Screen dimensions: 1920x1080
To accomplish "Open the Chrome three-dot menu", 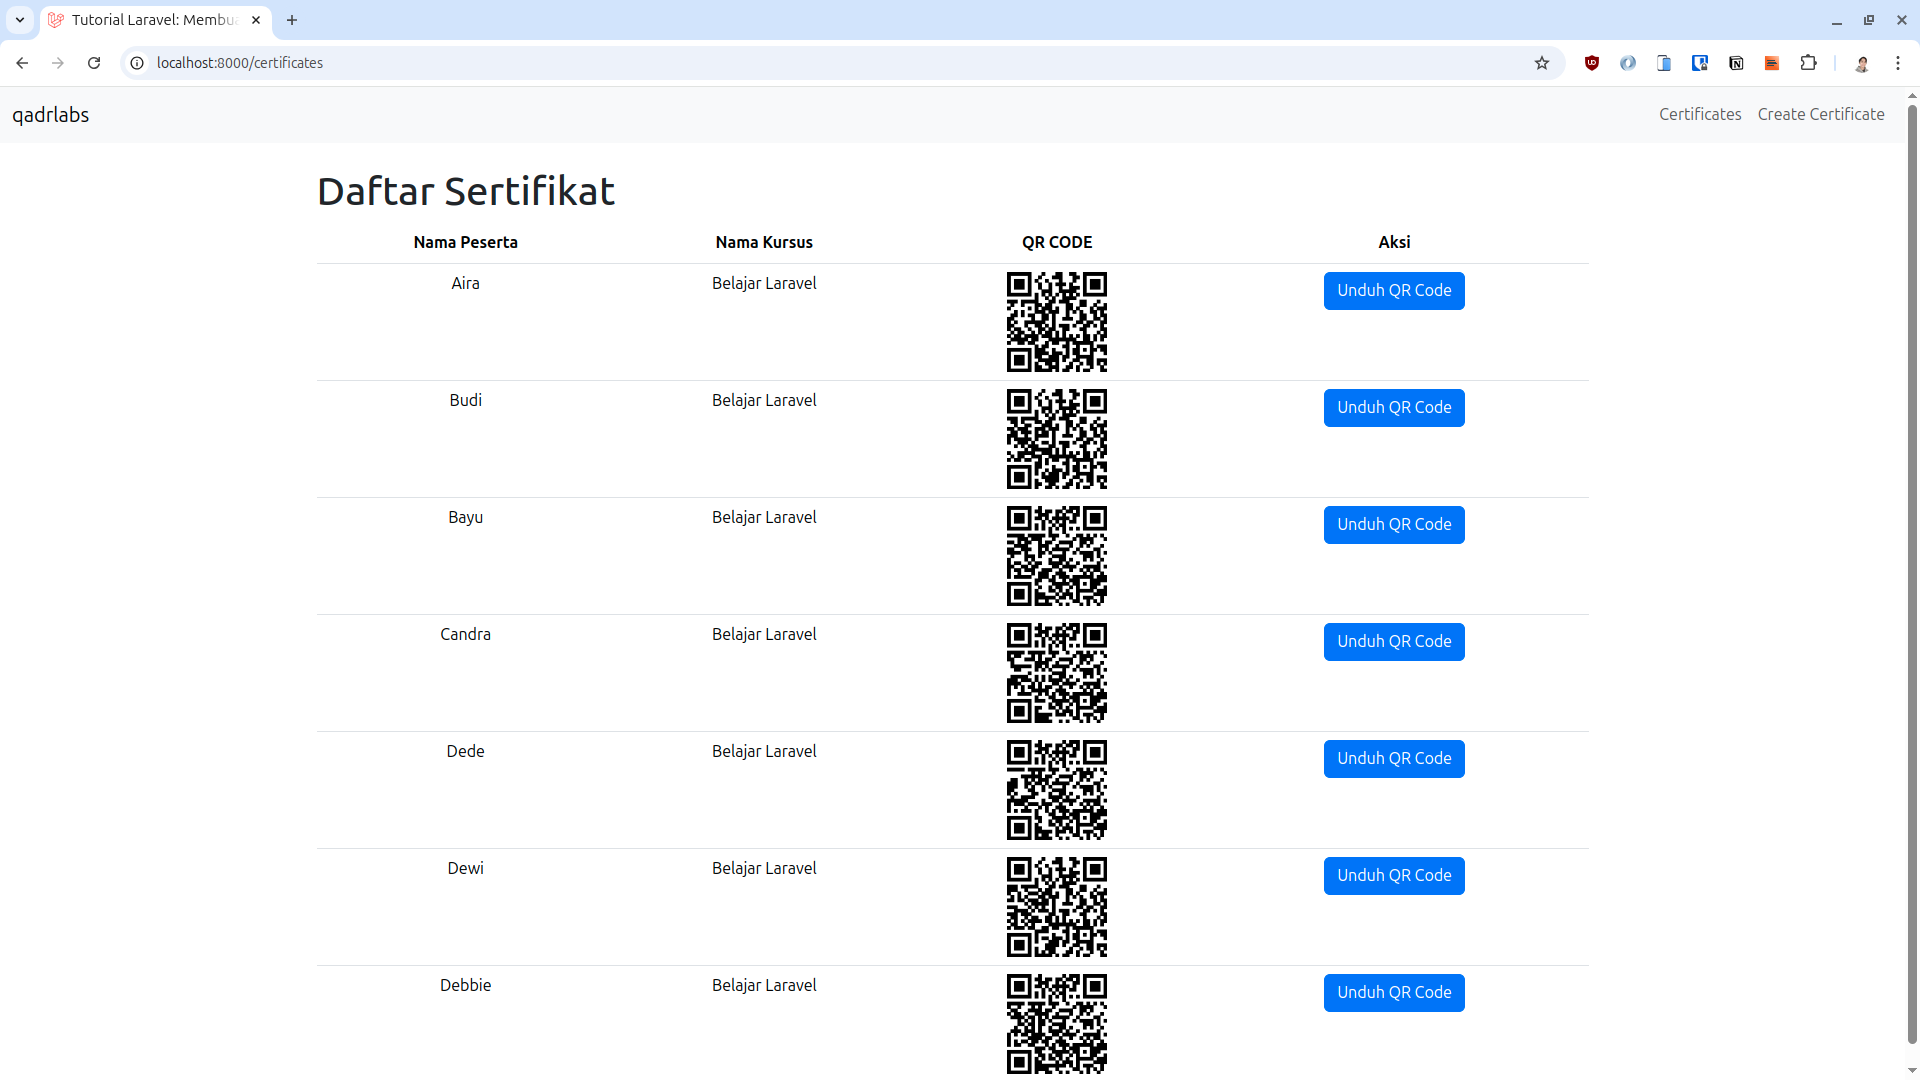I will (x=1898, y=63).
